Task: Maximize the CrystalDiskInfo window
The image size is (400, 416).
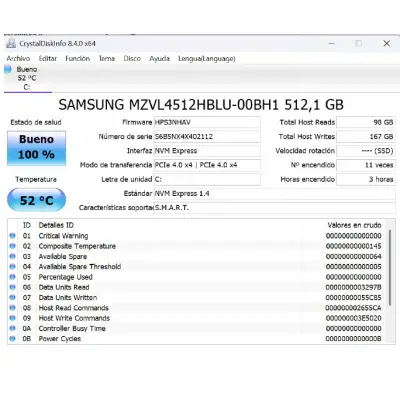Action: (359, 43)
